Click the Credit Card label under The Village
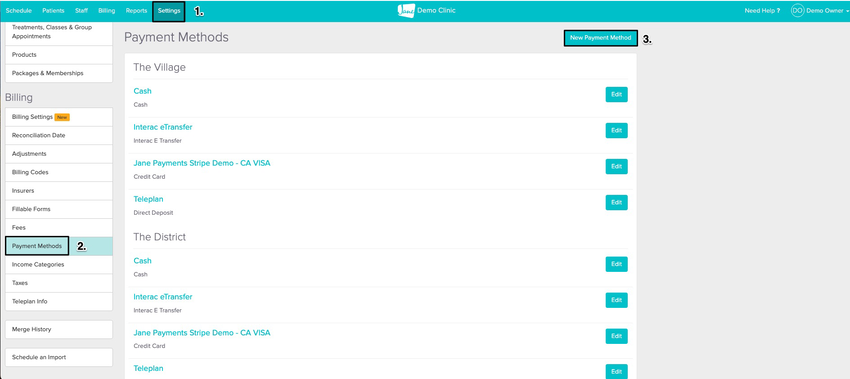The image size is (850, 379). pos(149,177)
